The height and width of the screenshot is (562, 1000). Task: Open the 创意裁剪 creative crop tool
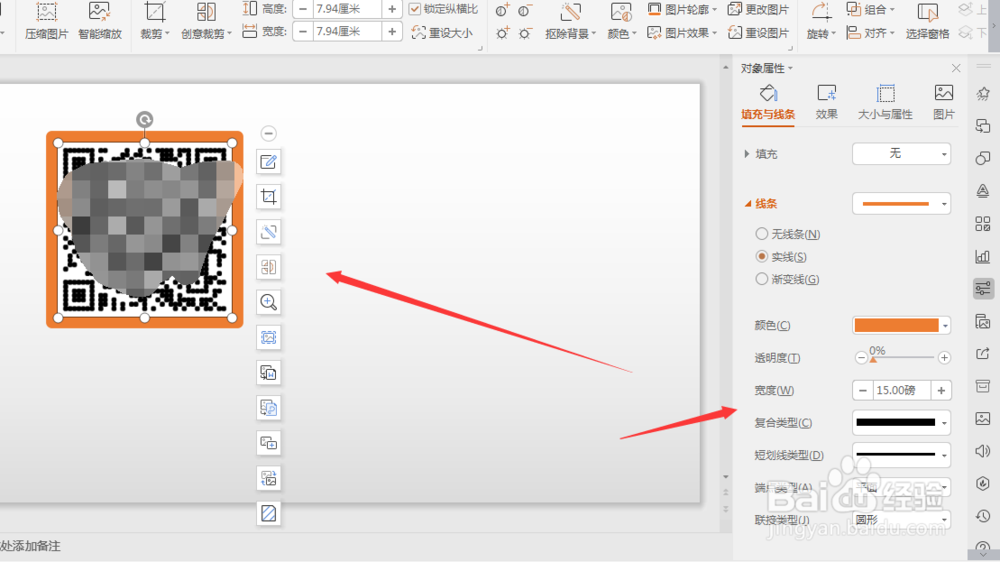coord(206,21)
